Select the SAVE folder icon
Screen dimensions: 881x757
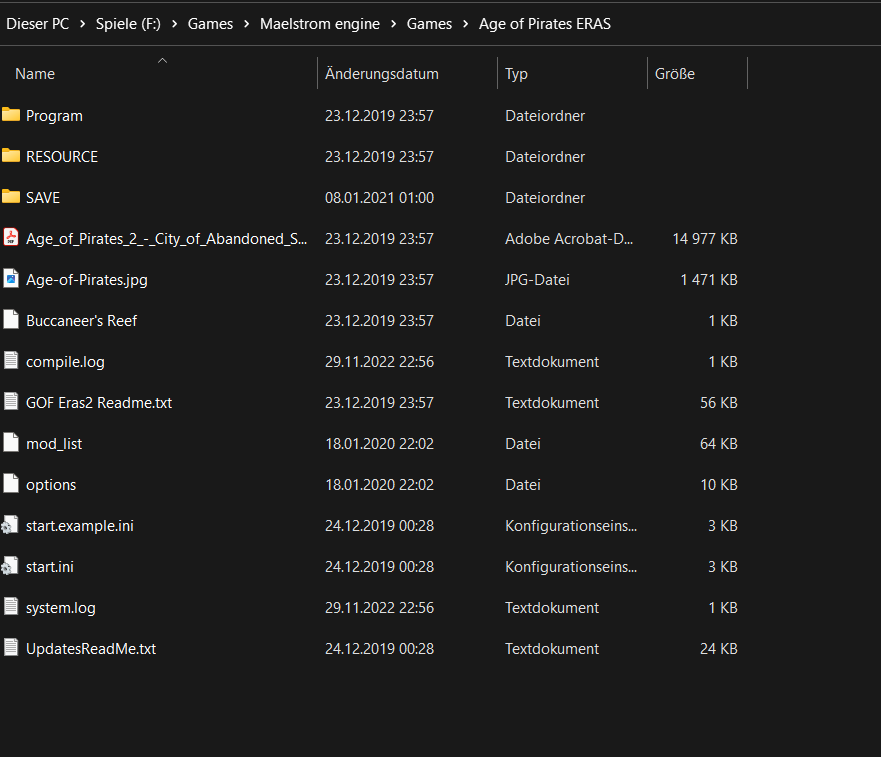(x=11, y=197)
